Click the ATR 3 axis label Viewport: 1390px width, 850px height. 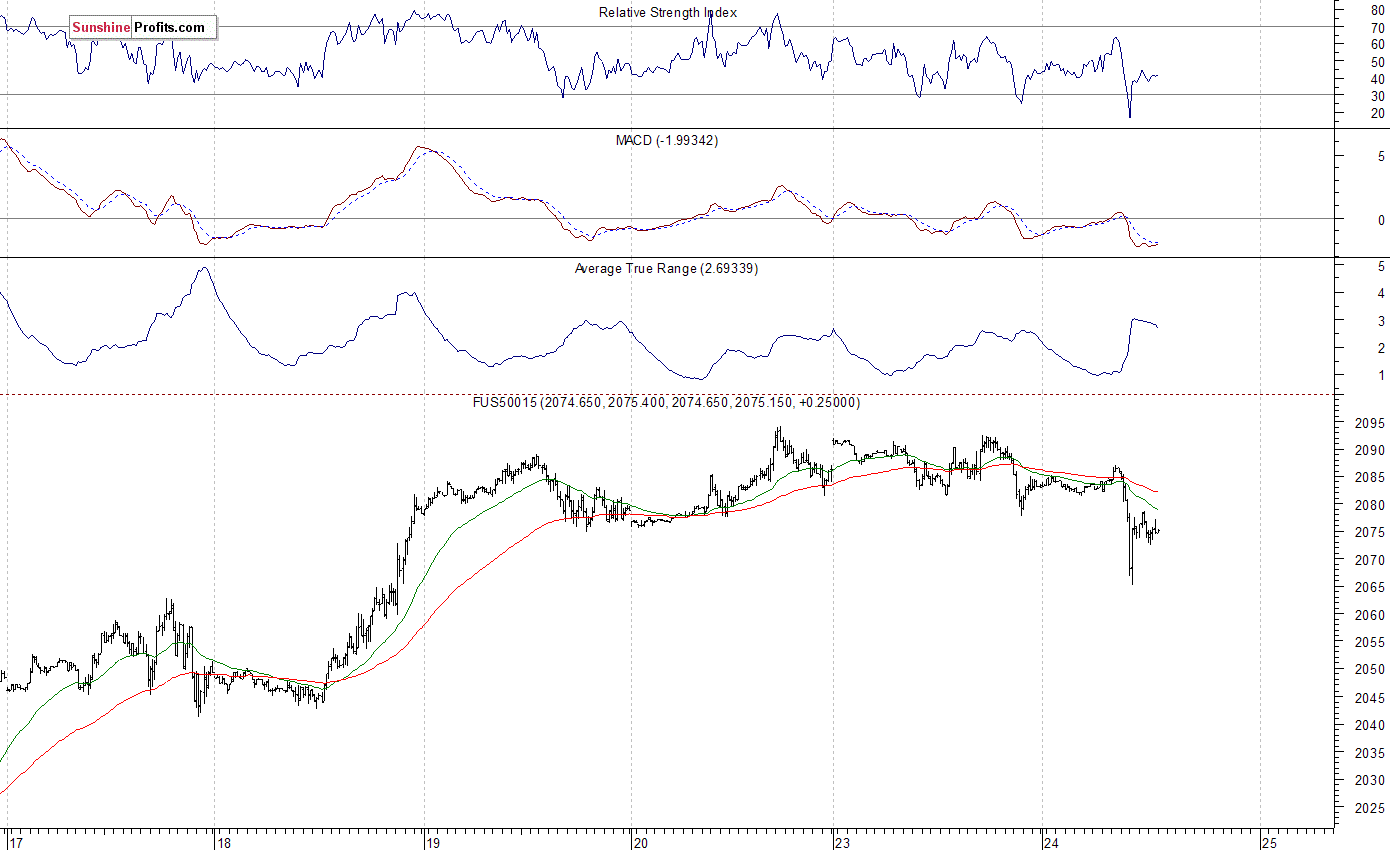point(1381,322)
